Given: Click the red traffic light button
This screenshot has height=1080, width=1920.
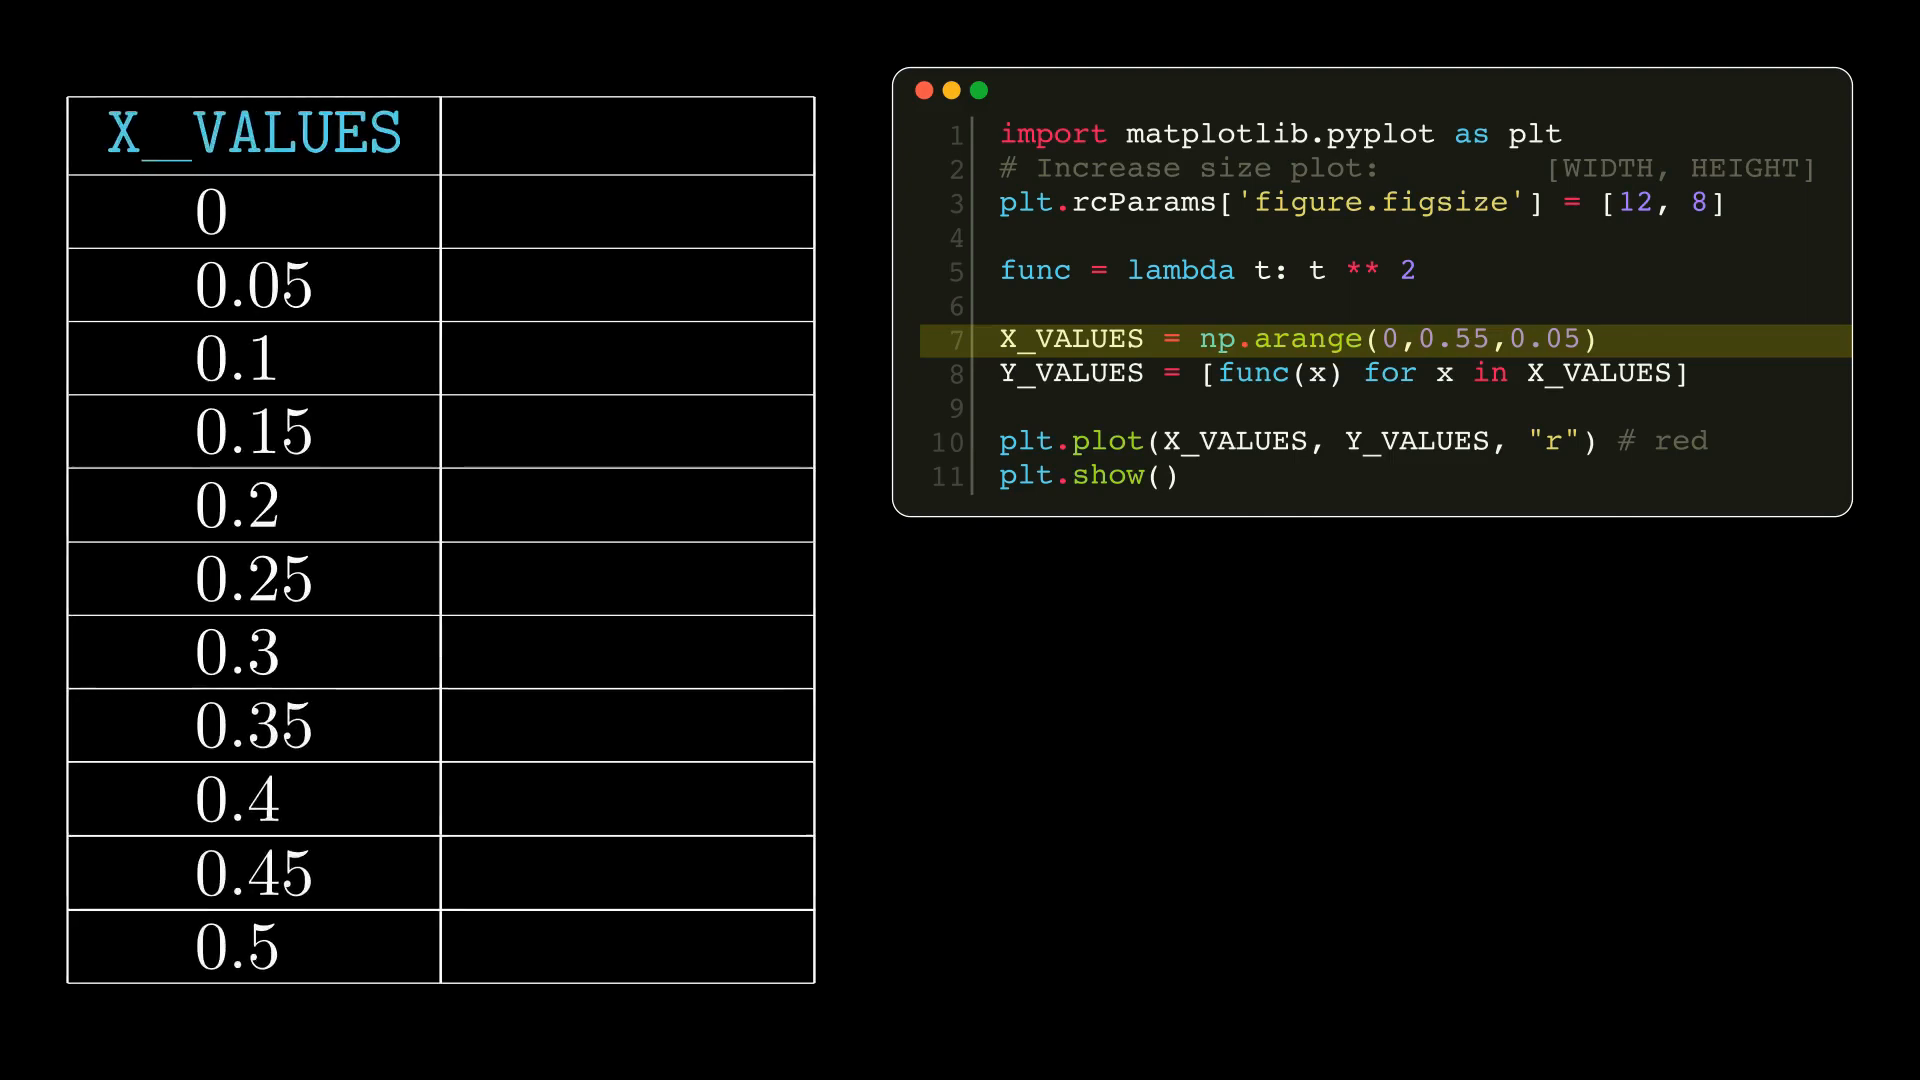Looking at the screenshot, I should click(924, 90).
